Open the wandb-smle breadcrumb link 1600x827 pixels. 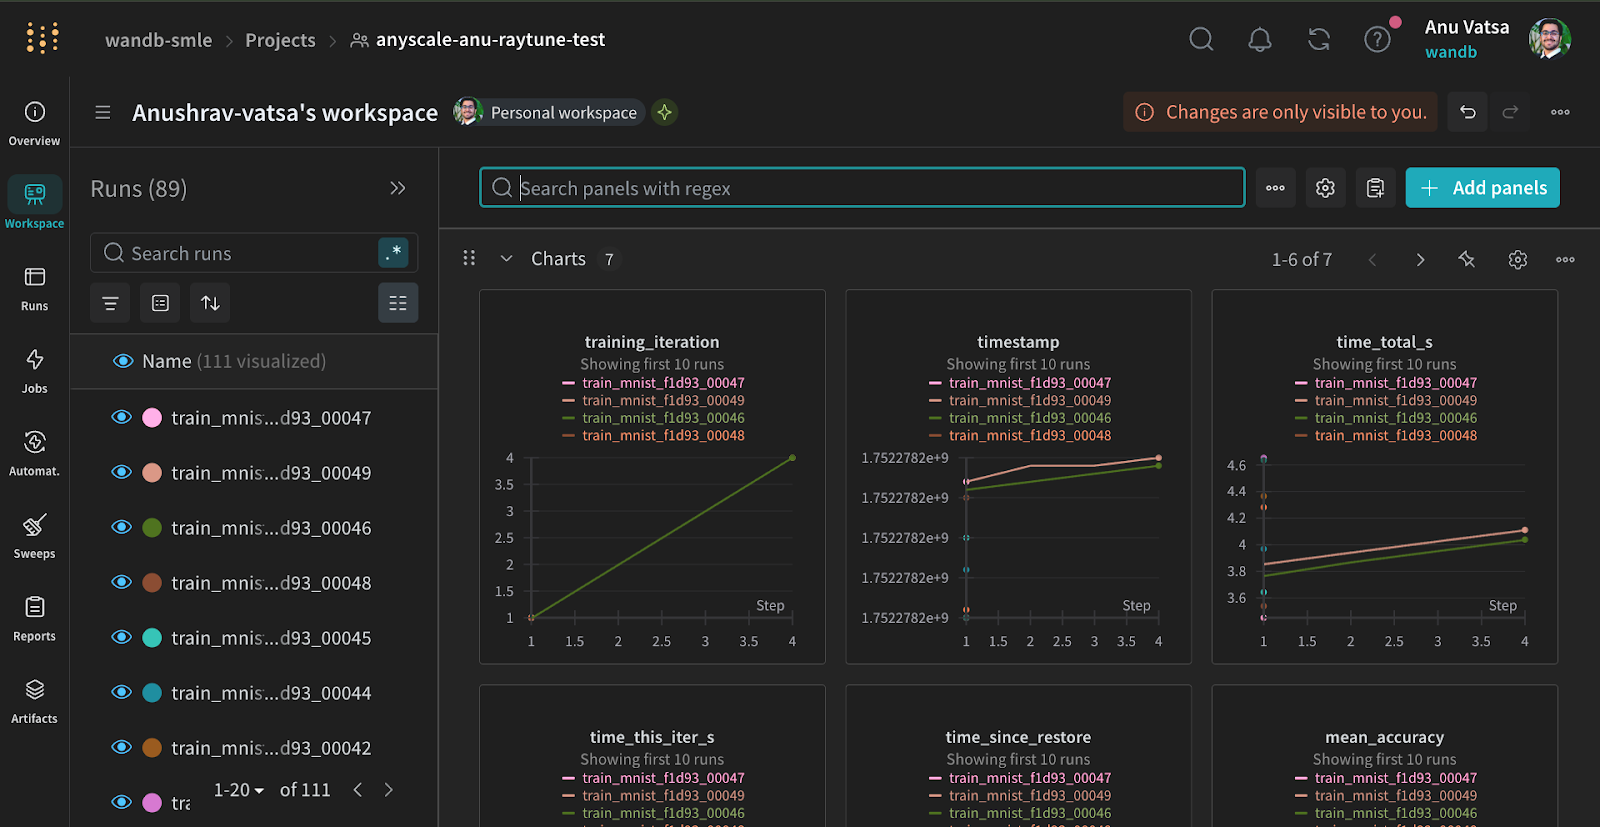159,40
